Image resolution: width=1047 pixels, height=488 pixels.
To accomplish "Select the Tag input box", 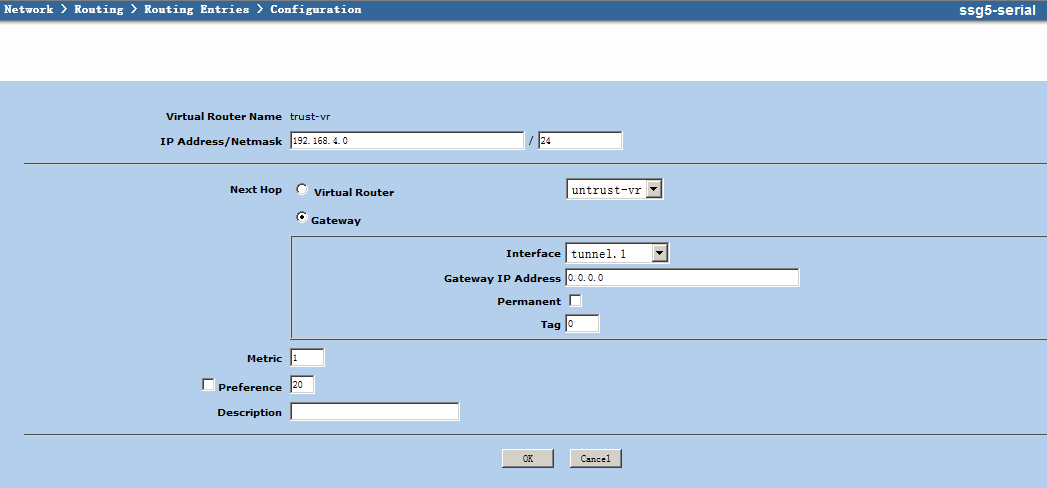I will point(582,324).
